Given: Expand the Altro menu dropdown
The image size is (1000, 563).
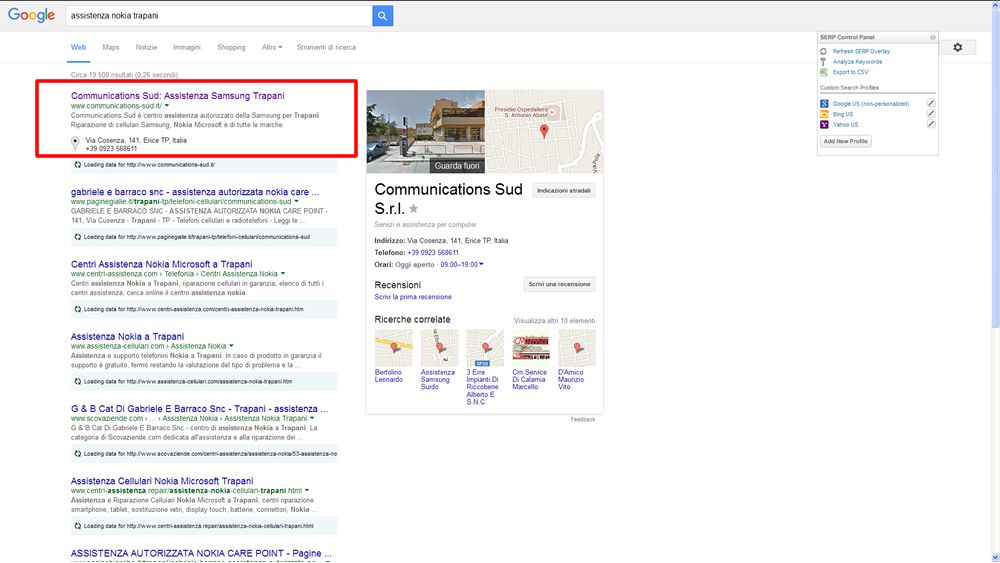Looking at the screenshot, I should 272,47.
